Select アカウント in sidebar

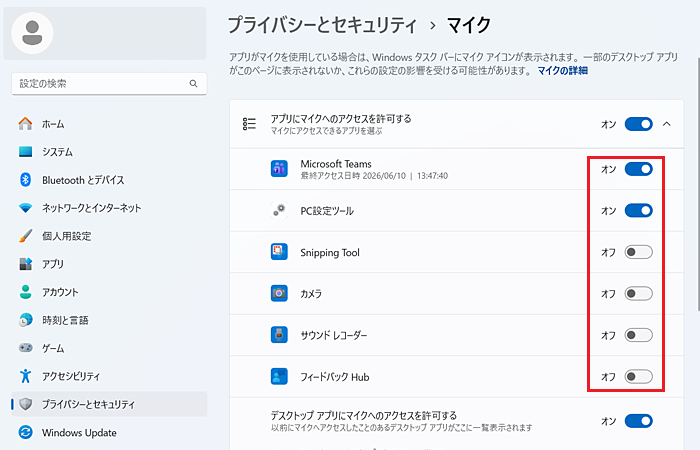pyautogui.click(x=109, y=292)
